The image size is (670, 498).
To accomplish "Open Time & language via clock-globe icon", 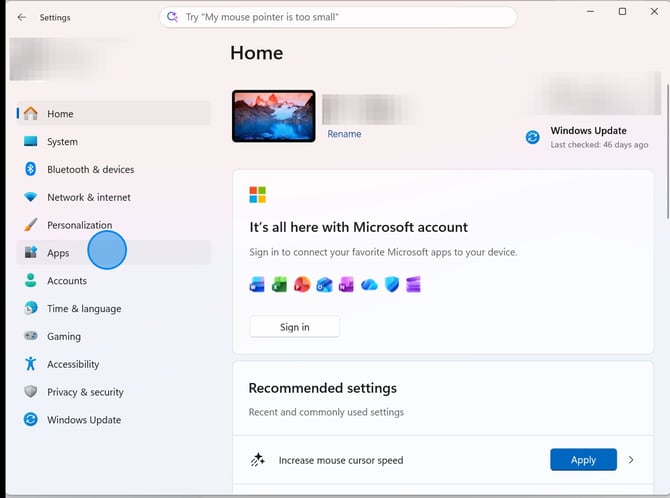I will pyautogui.click(x=30, y=308).
